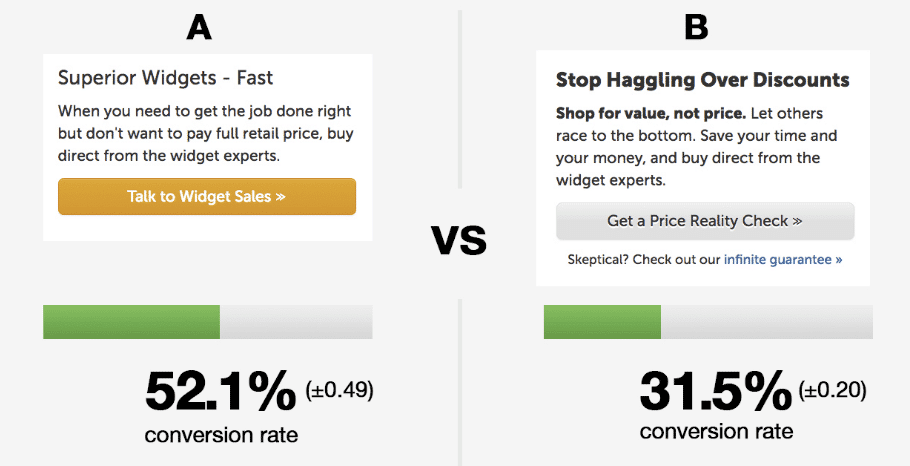910x466 pixels.
Task: Click the green portion of variant A's bar
Action: pos(131,322)
